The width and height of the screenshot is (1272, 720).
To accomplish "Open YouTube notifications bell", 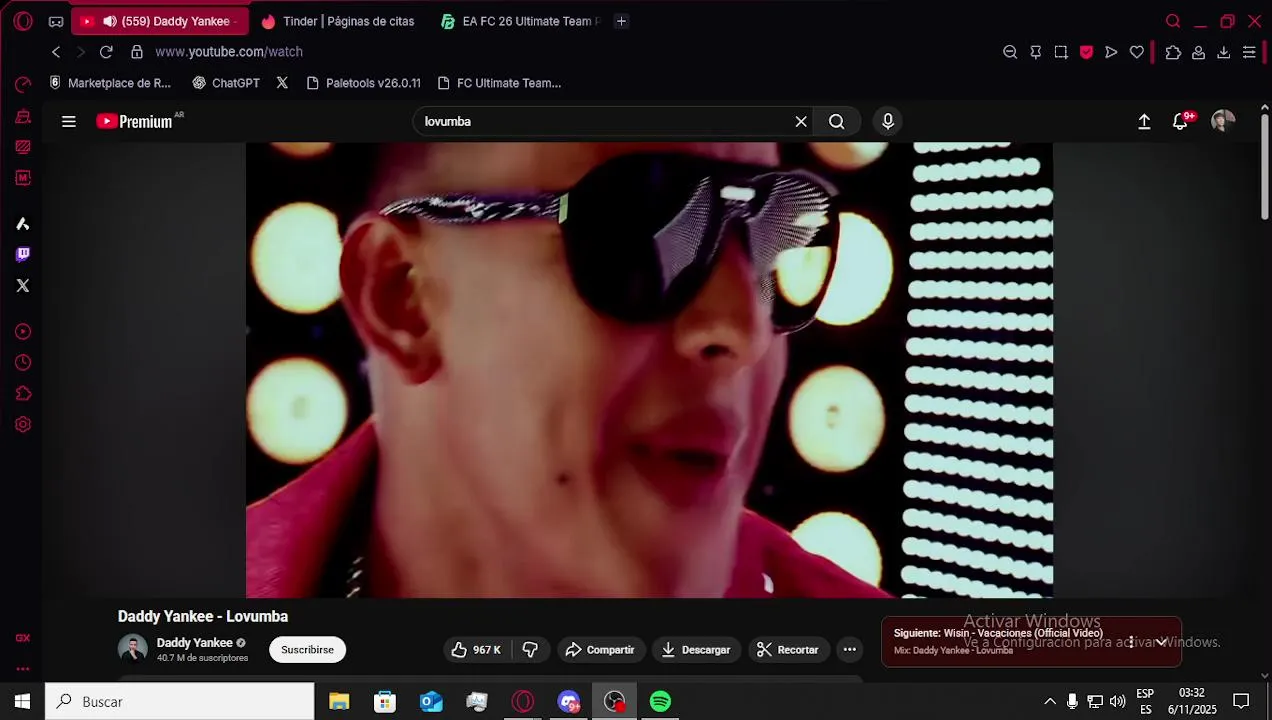I will pyautogui.click(x=1181, y=122).
